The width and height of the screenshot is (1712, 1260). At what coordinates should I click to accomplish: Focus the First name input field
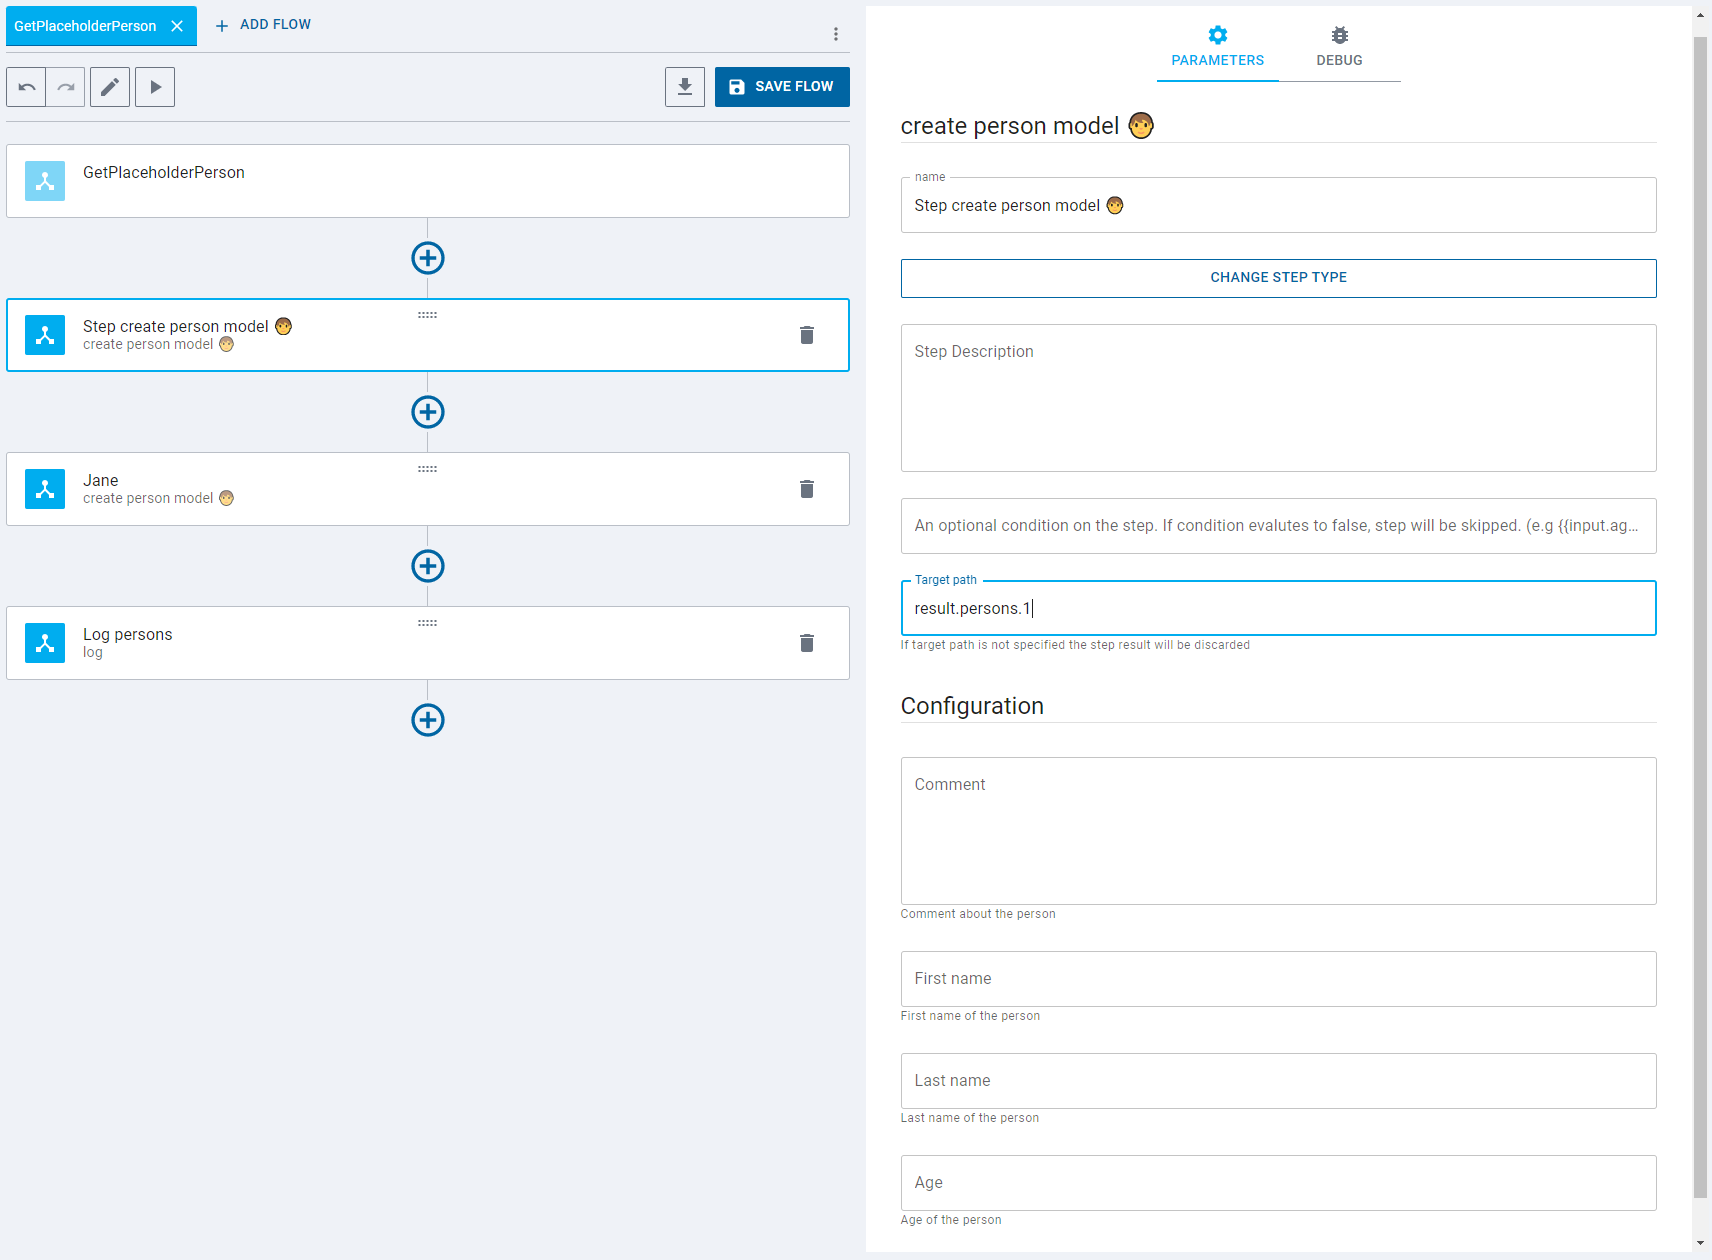click(x=1278, y=979)
